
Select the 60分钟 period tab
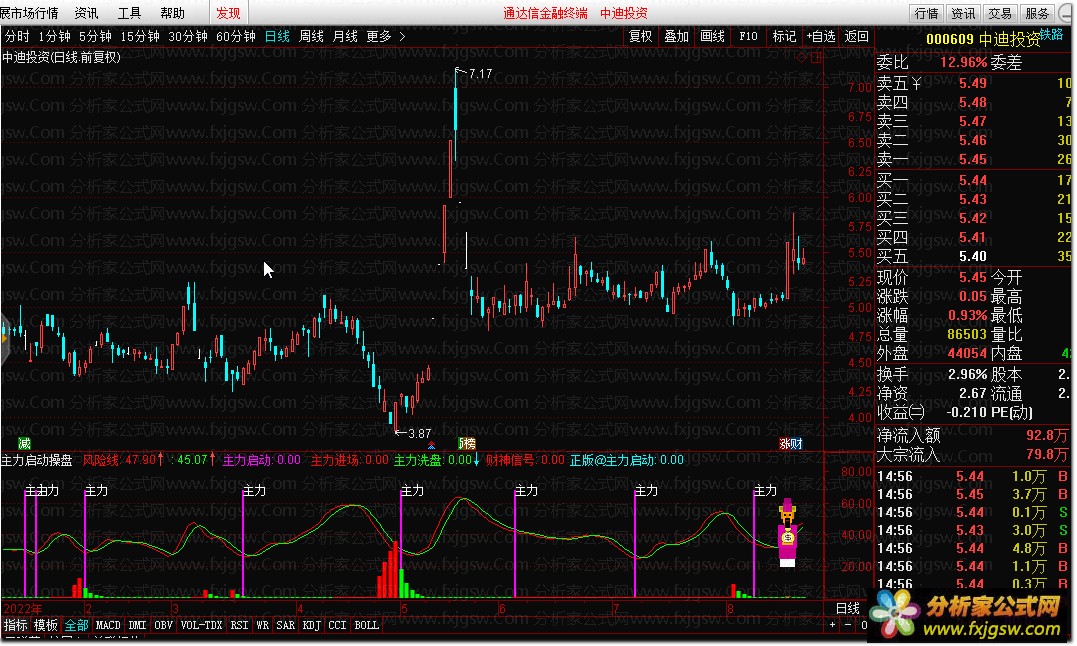pos(236,36)
